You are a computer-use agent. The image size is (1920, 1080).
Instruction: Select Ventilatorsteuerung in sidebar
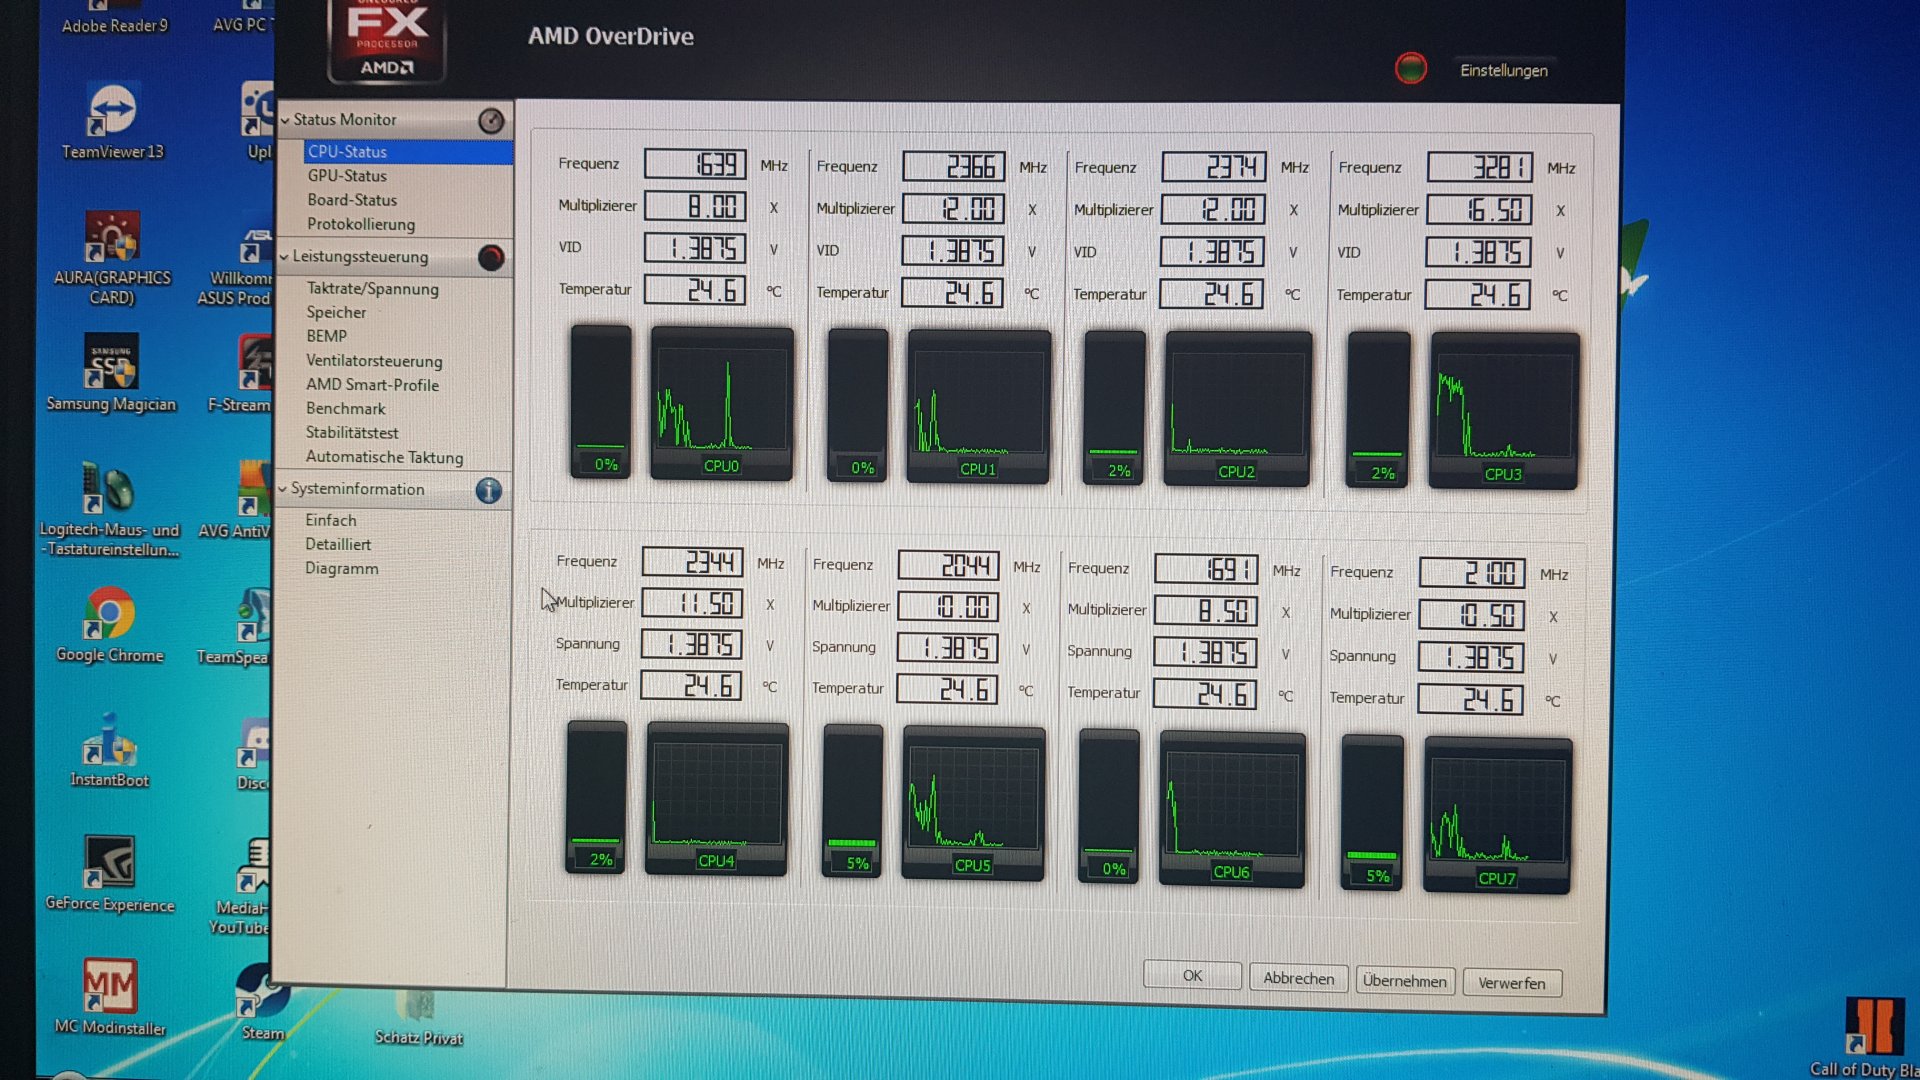click(x=374, y=361)
